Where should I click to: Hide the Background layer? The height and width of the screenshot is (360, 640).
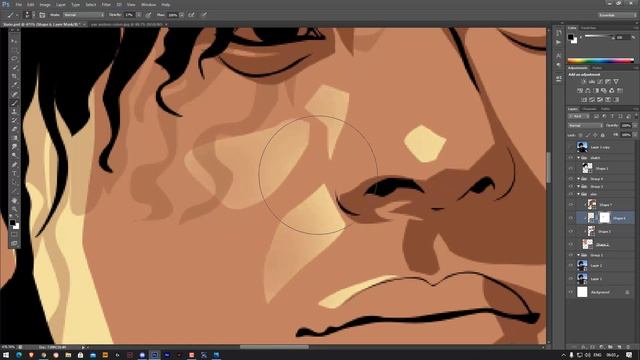pos(571,292)
